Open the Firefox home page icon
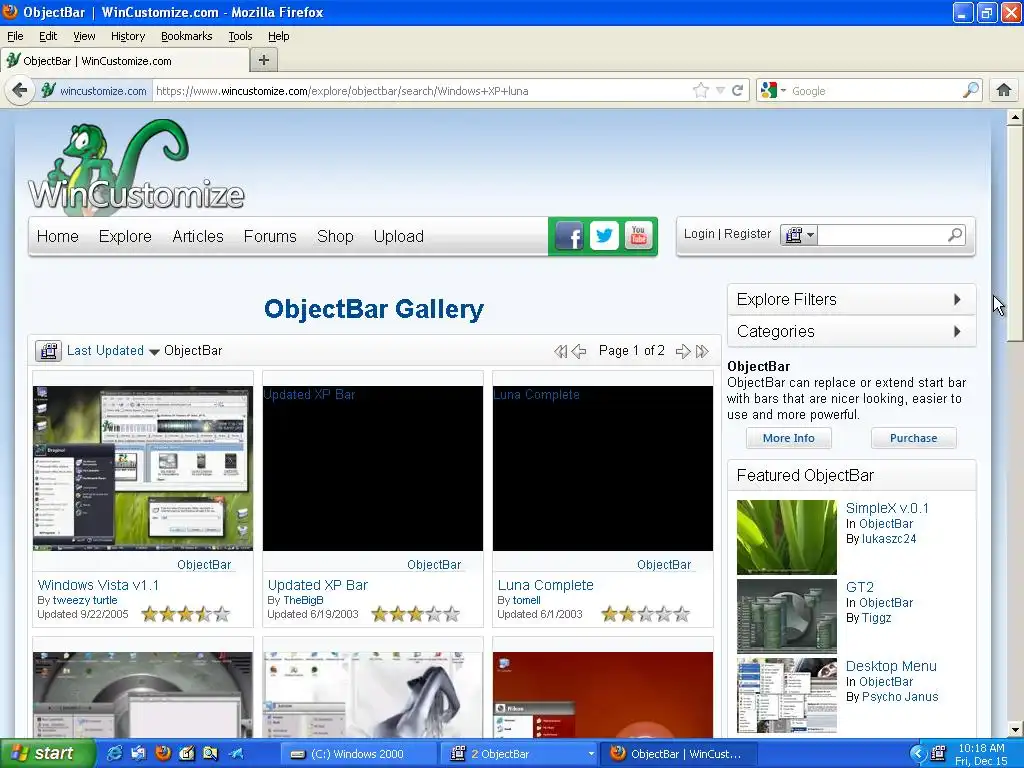The width and height of the screenshot is (1024, 768). 1004,90
